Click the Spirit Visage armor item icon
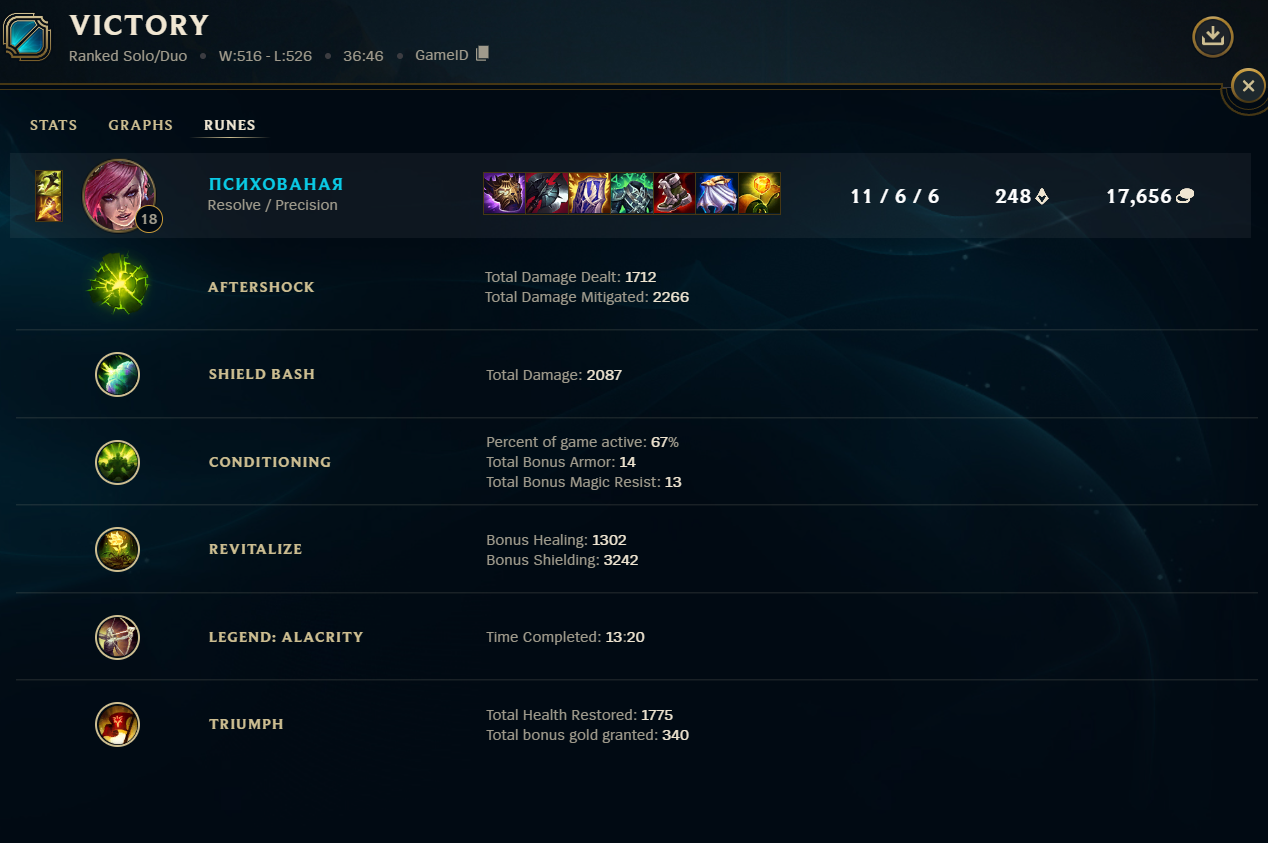This screenshot has height=843, width=1268. 632,194
